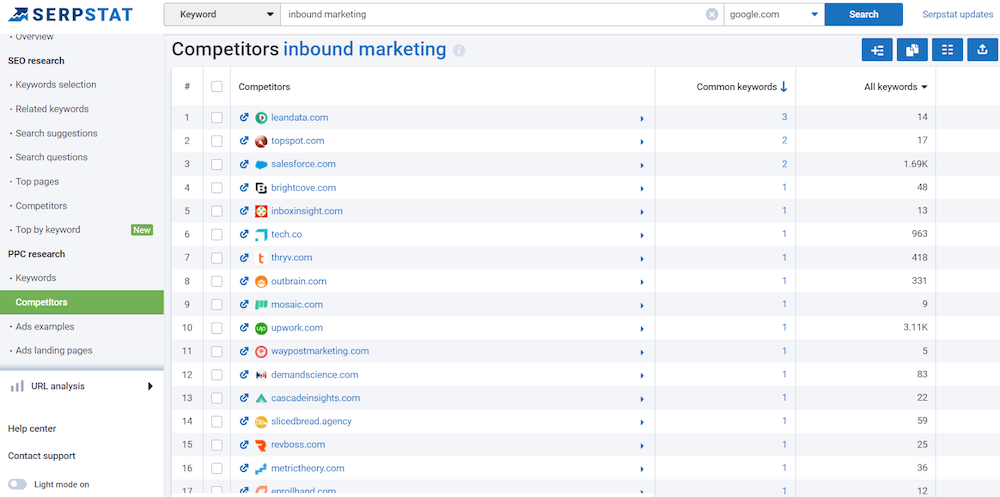Click the inbound marketing search input field
Image resolution: width=1000 pixels, height=497 pixels.
(x=490, y=15)
